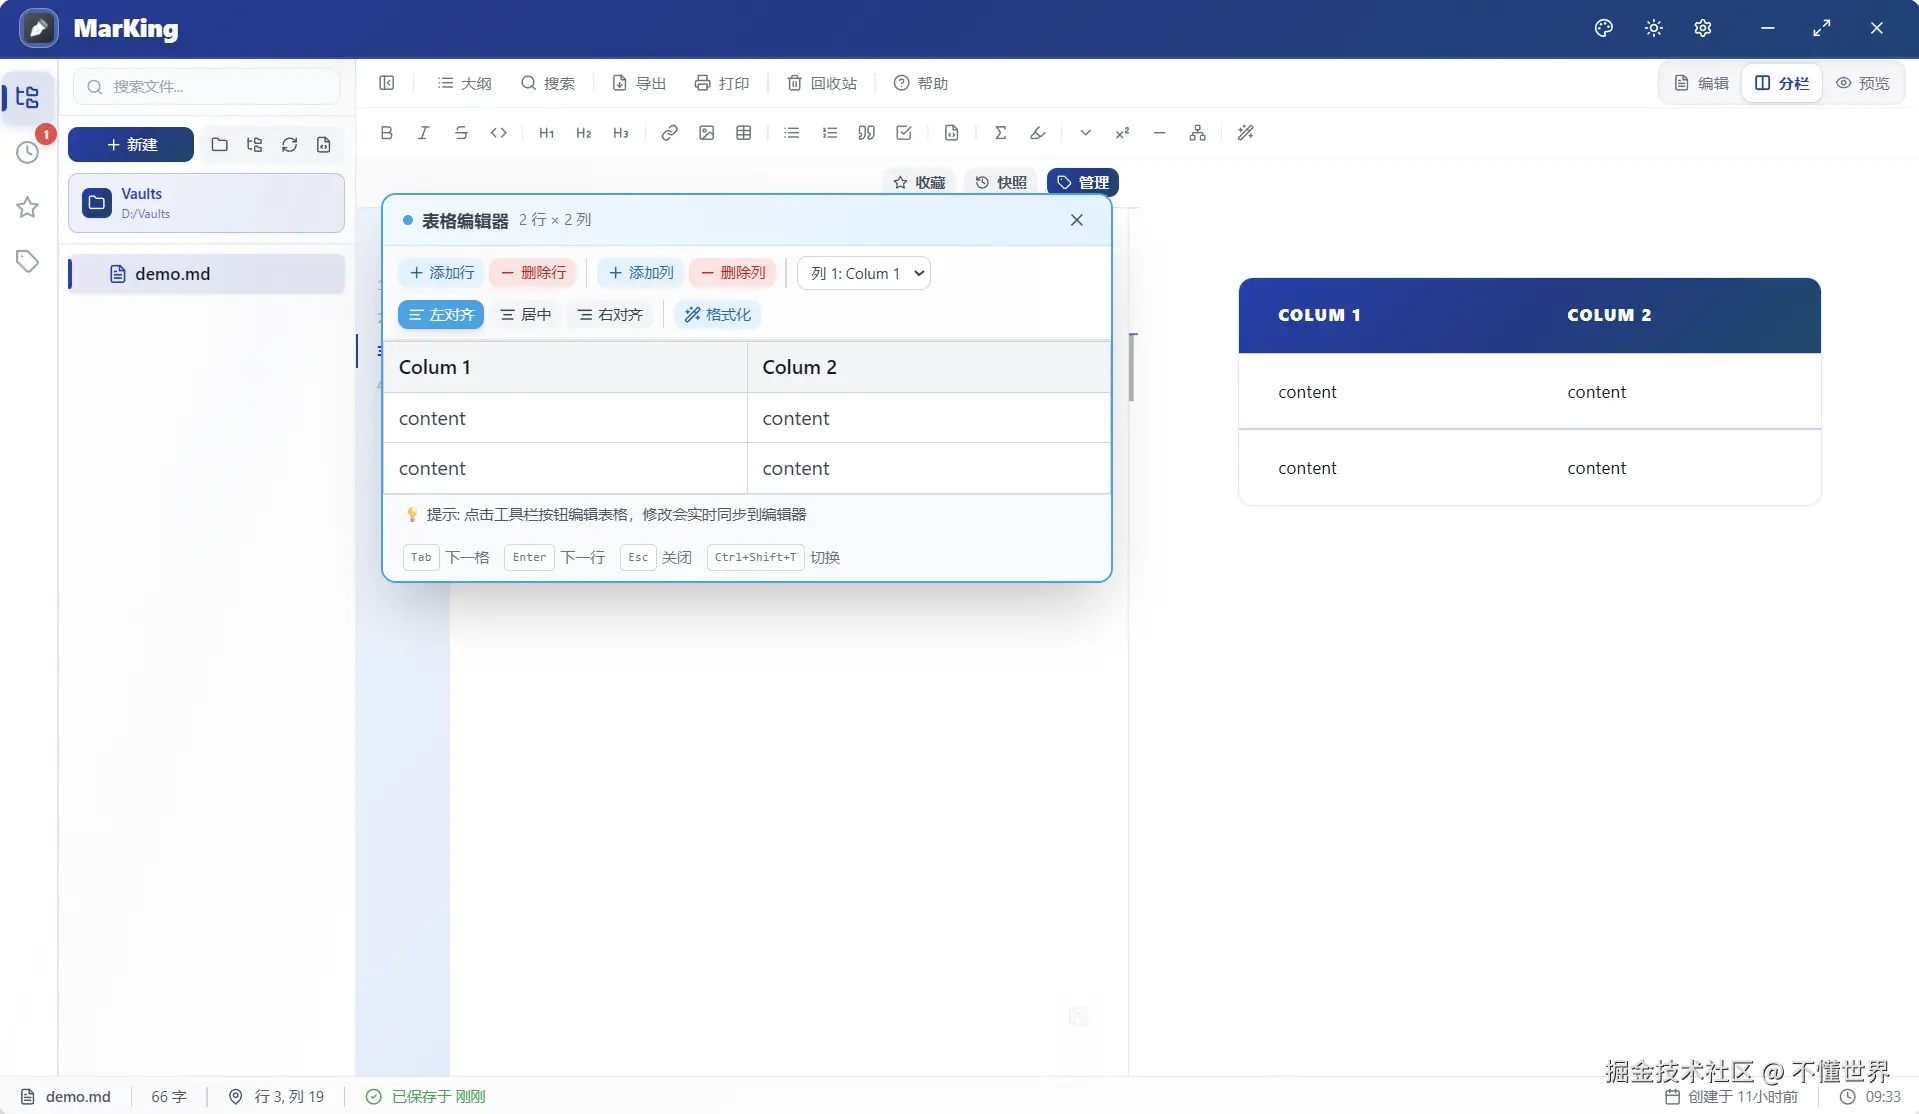Select 左对齐 alignment in table editor

tap(440, 314)
